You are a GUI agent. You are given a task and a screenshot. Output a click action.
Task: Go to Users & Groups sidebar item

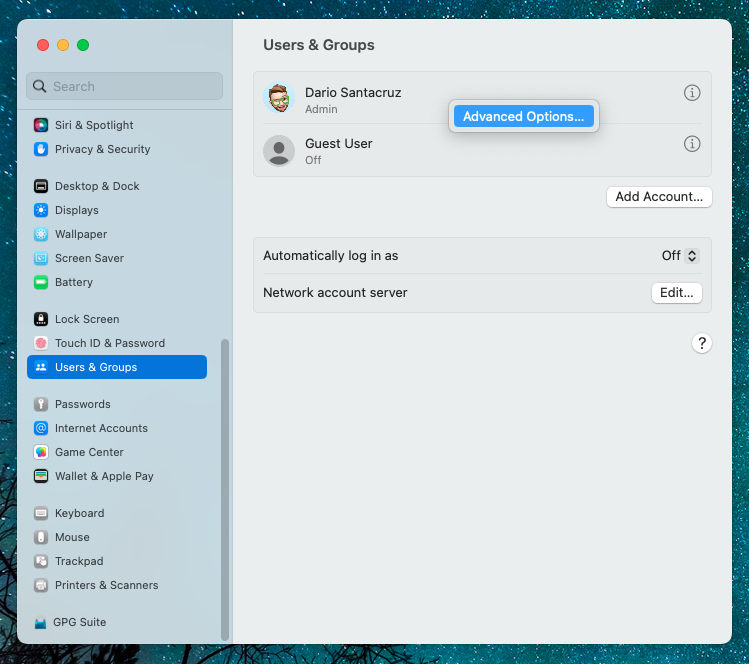[x=117, y=367]
